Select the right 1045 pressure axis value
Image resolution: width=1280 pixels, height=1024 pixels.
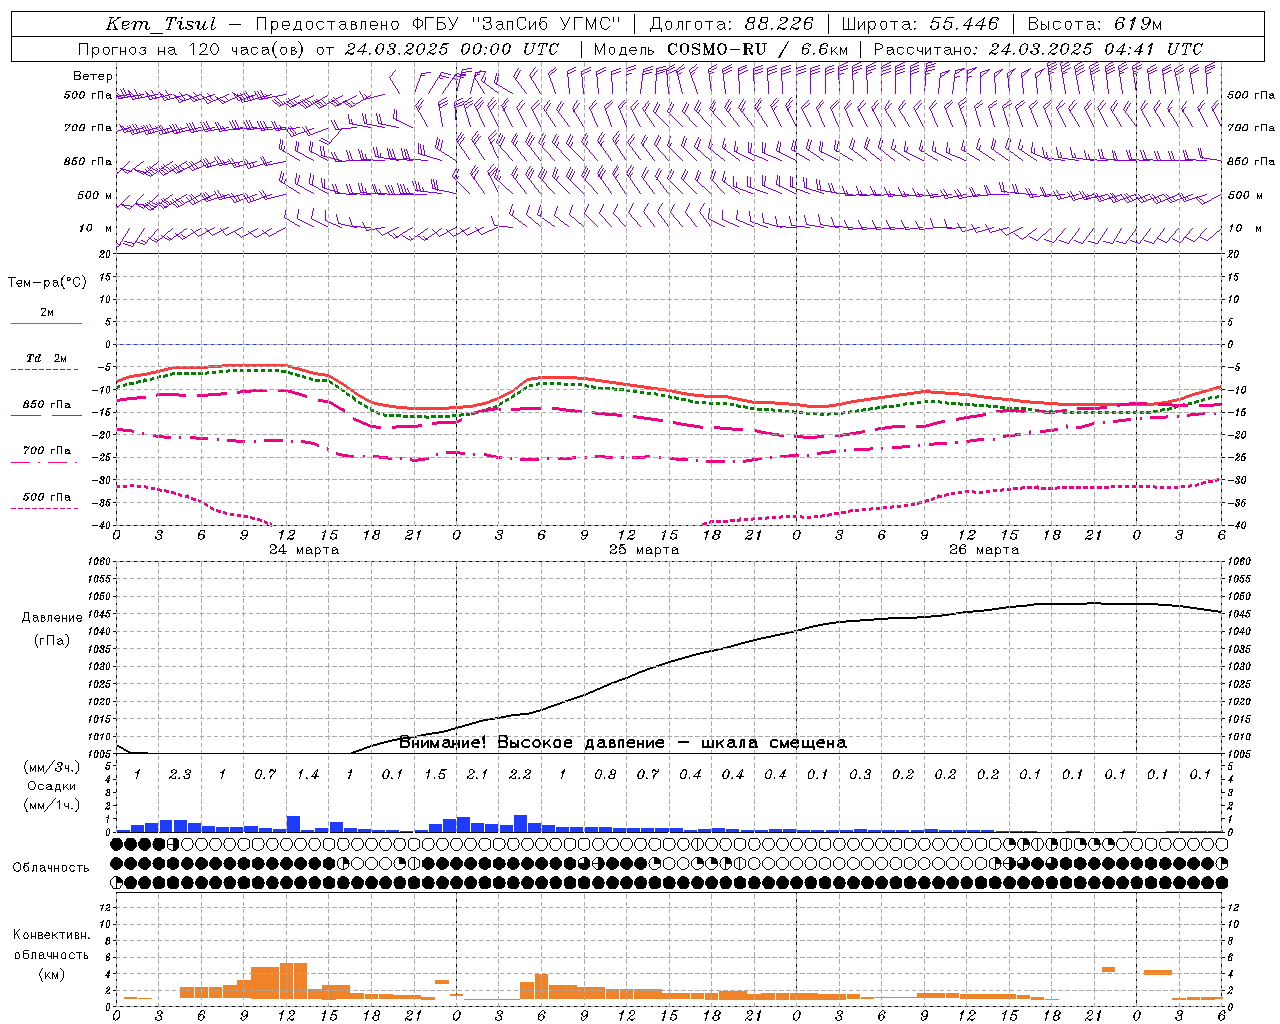click(1238, 614)
